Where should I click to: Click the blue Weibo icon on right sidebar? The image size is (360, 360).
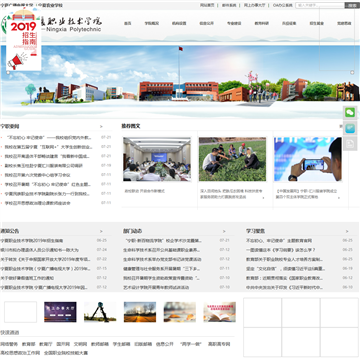tap(350, 128)
